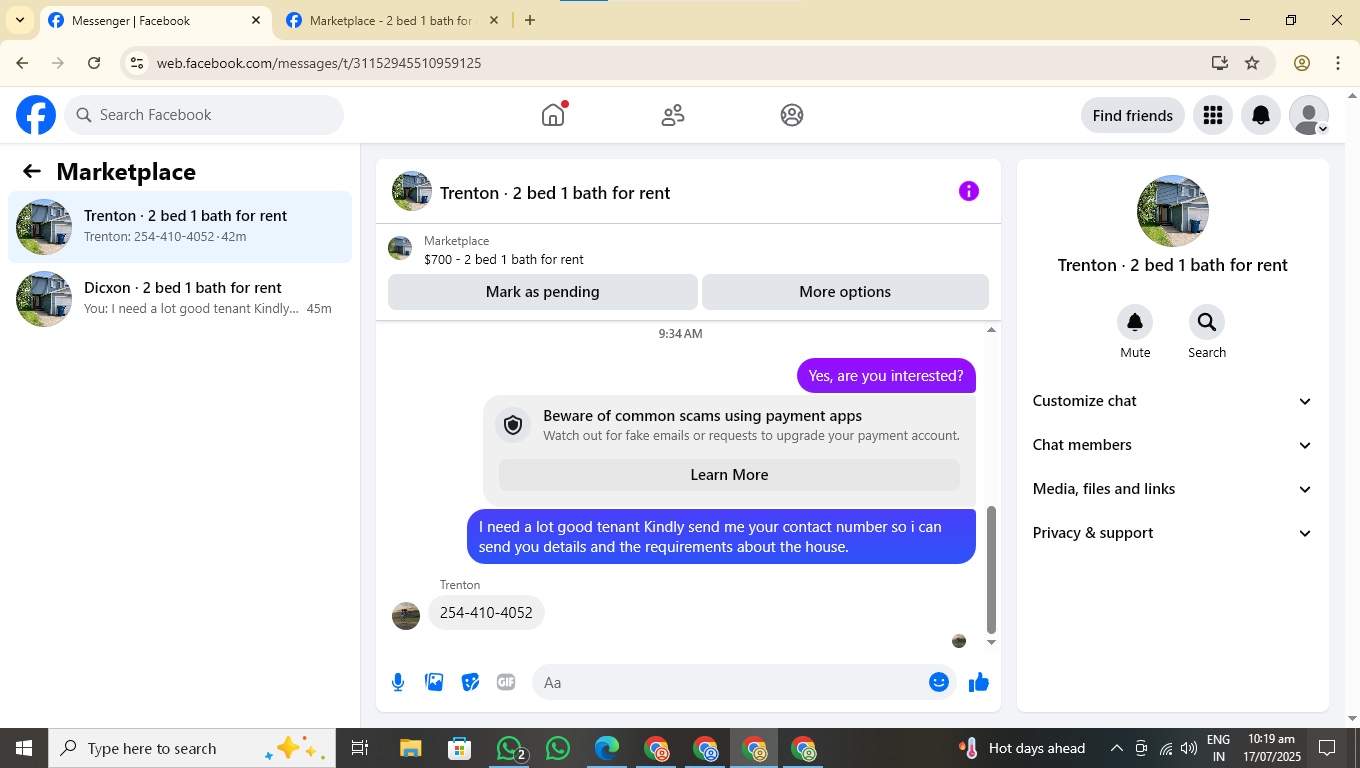Screen dimensions: 1360x768
Task: Bookmark this page with the star icon
Action: [1252, 63]
